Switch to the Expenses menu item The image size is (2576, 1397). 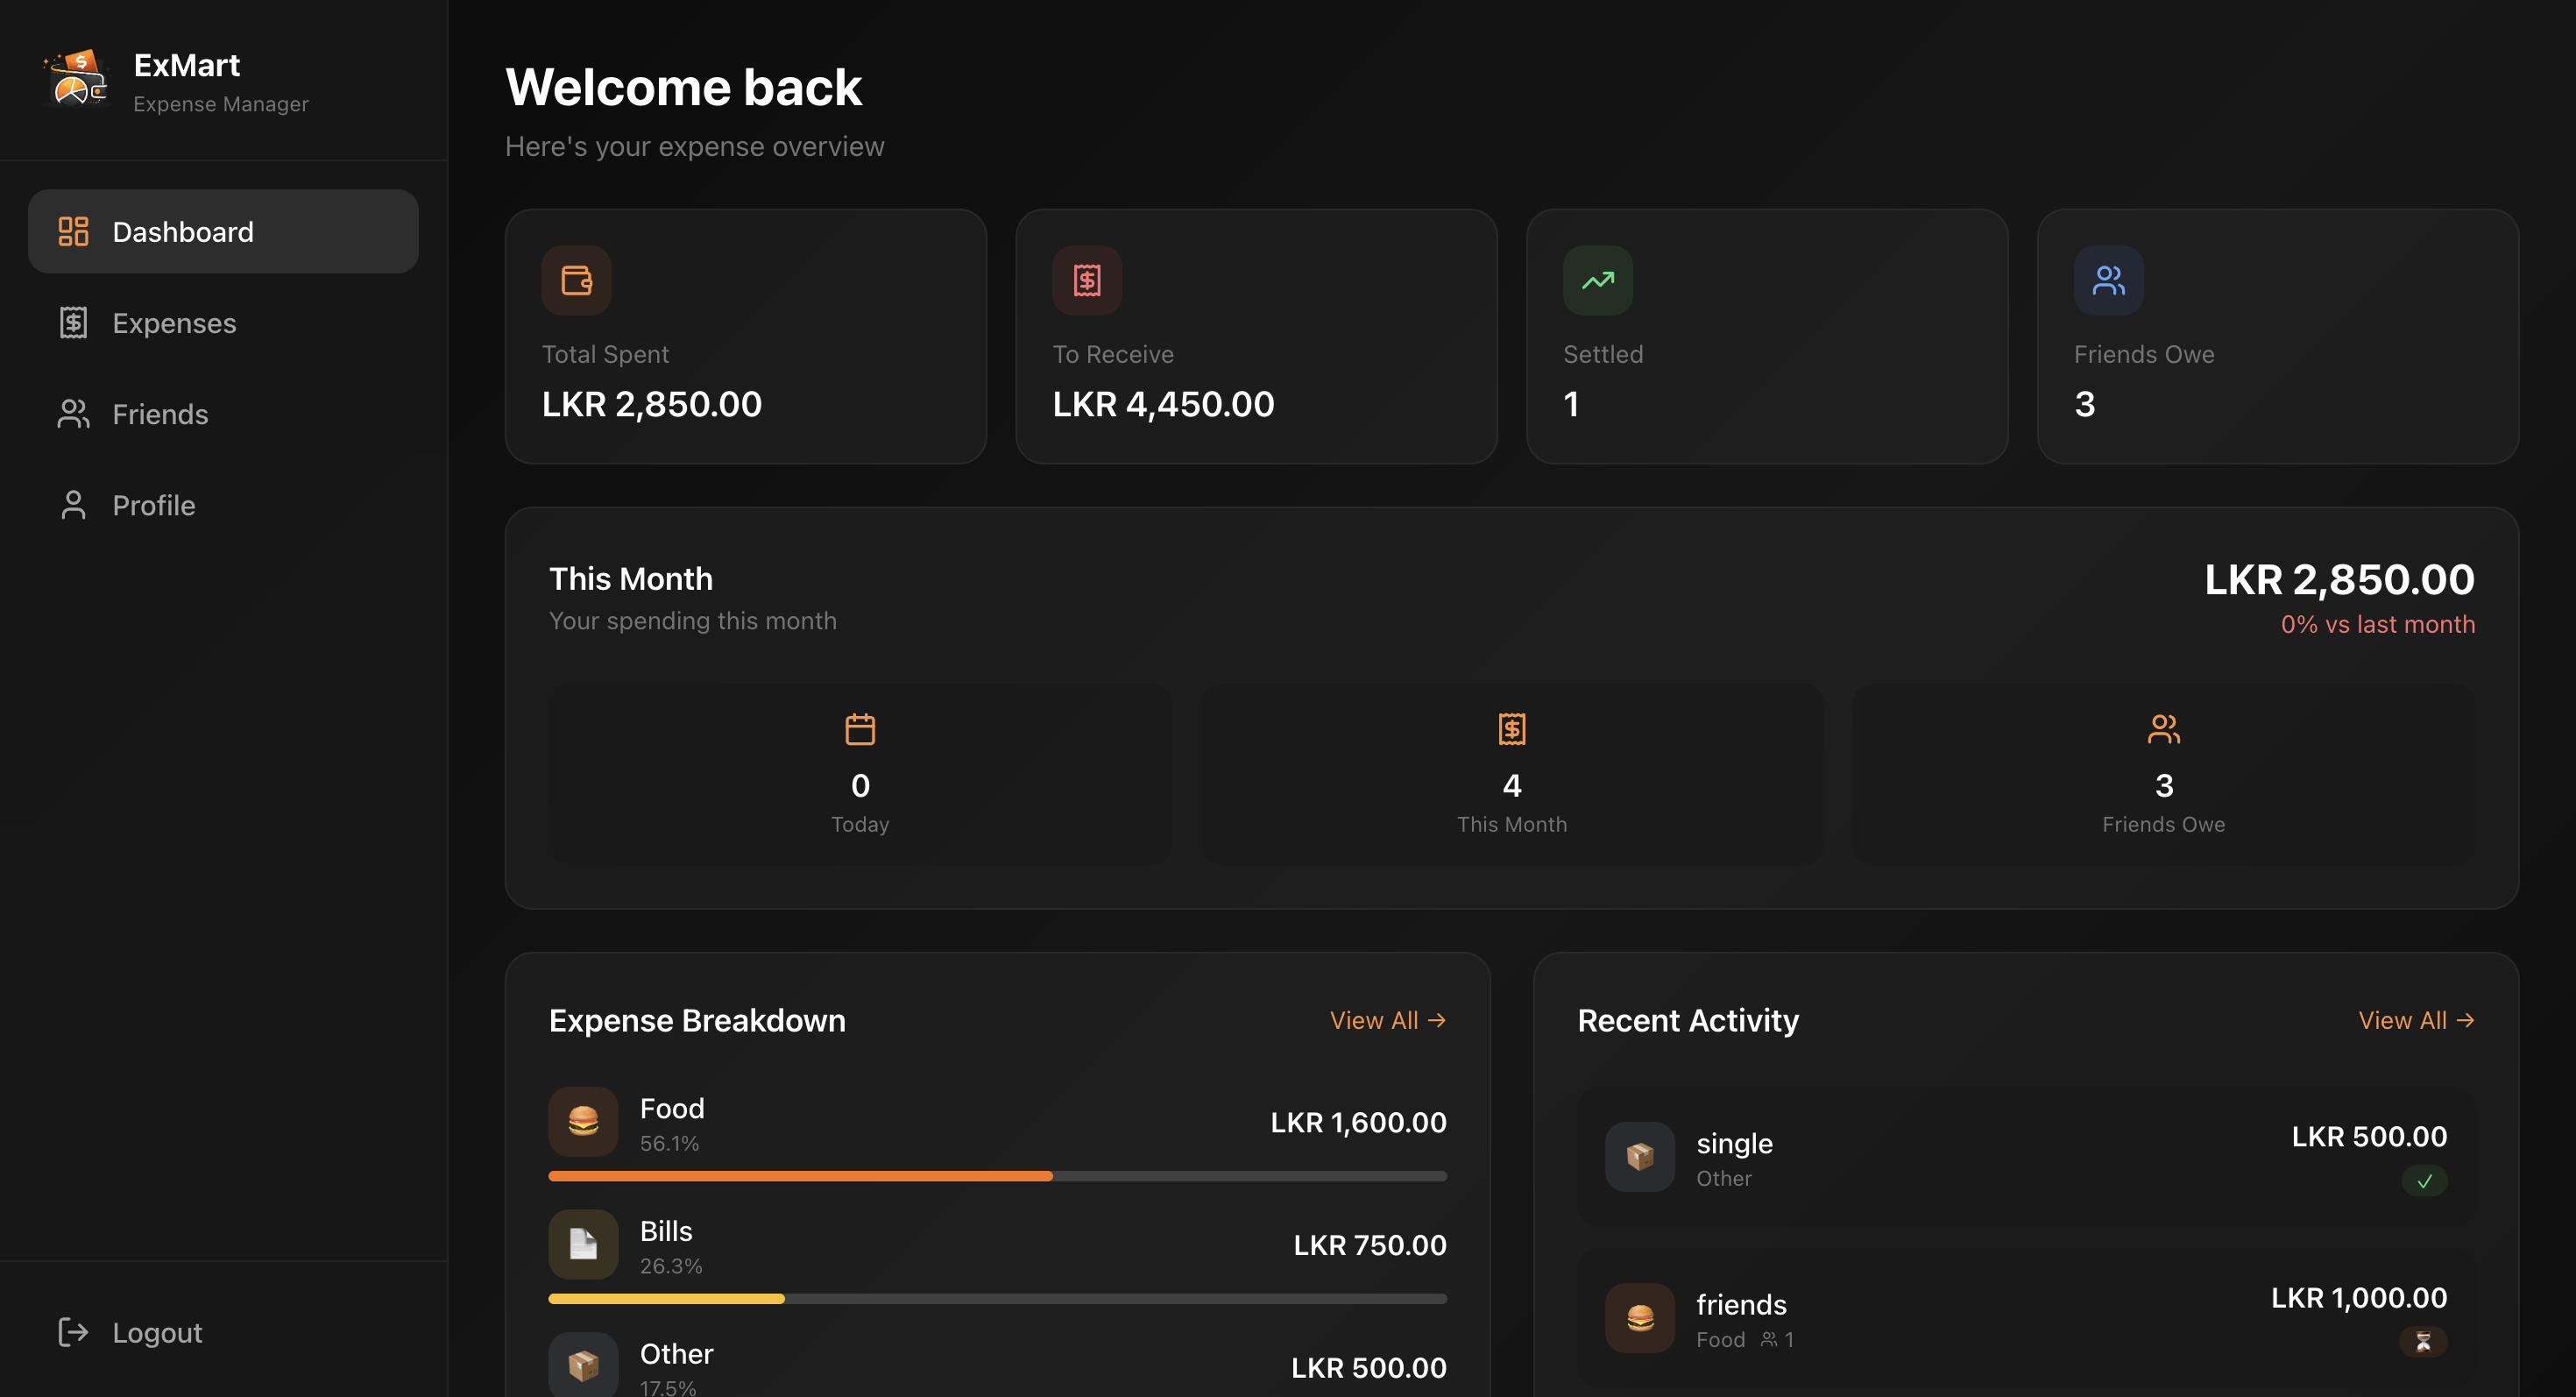click(x=174, y=322)
